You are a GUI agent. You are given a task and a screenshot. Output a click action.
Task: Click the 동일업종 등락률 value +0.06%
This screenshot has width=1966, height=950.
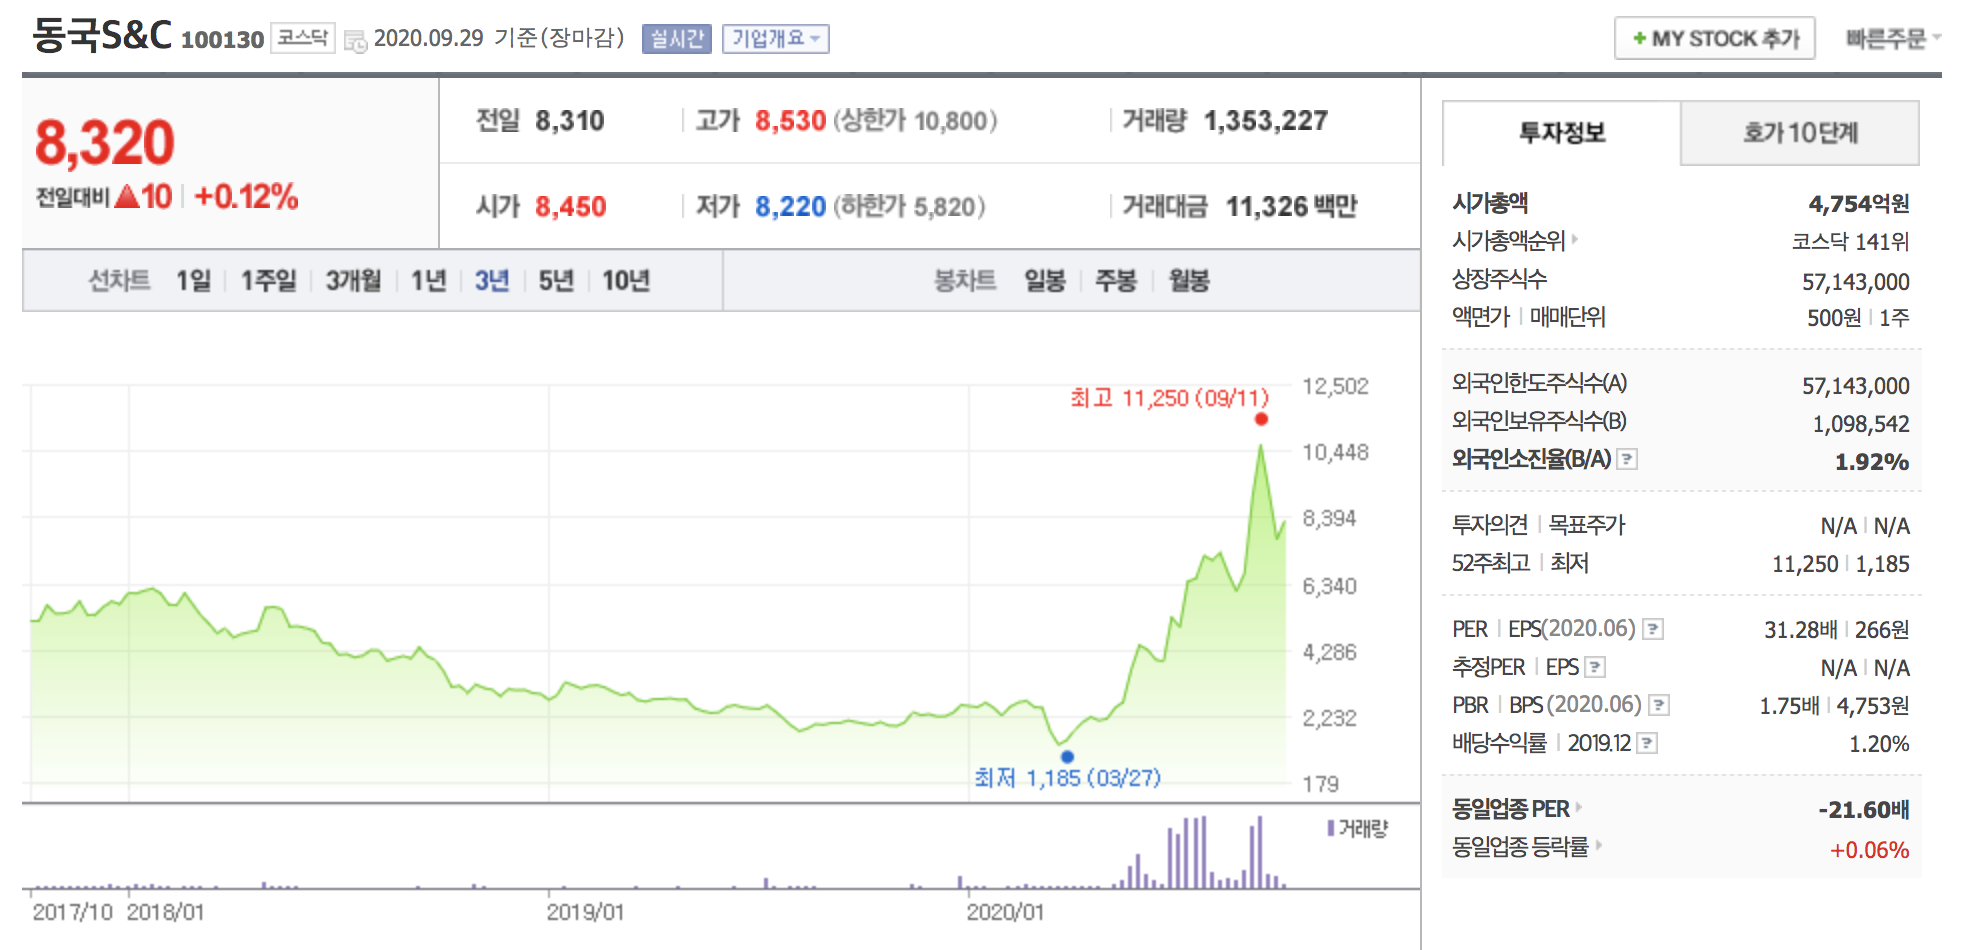point(1869,850)
